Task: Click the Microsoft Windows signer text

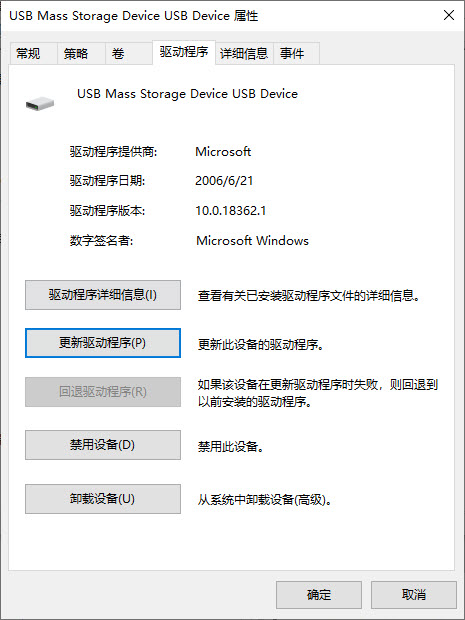Action: [252, 240]
